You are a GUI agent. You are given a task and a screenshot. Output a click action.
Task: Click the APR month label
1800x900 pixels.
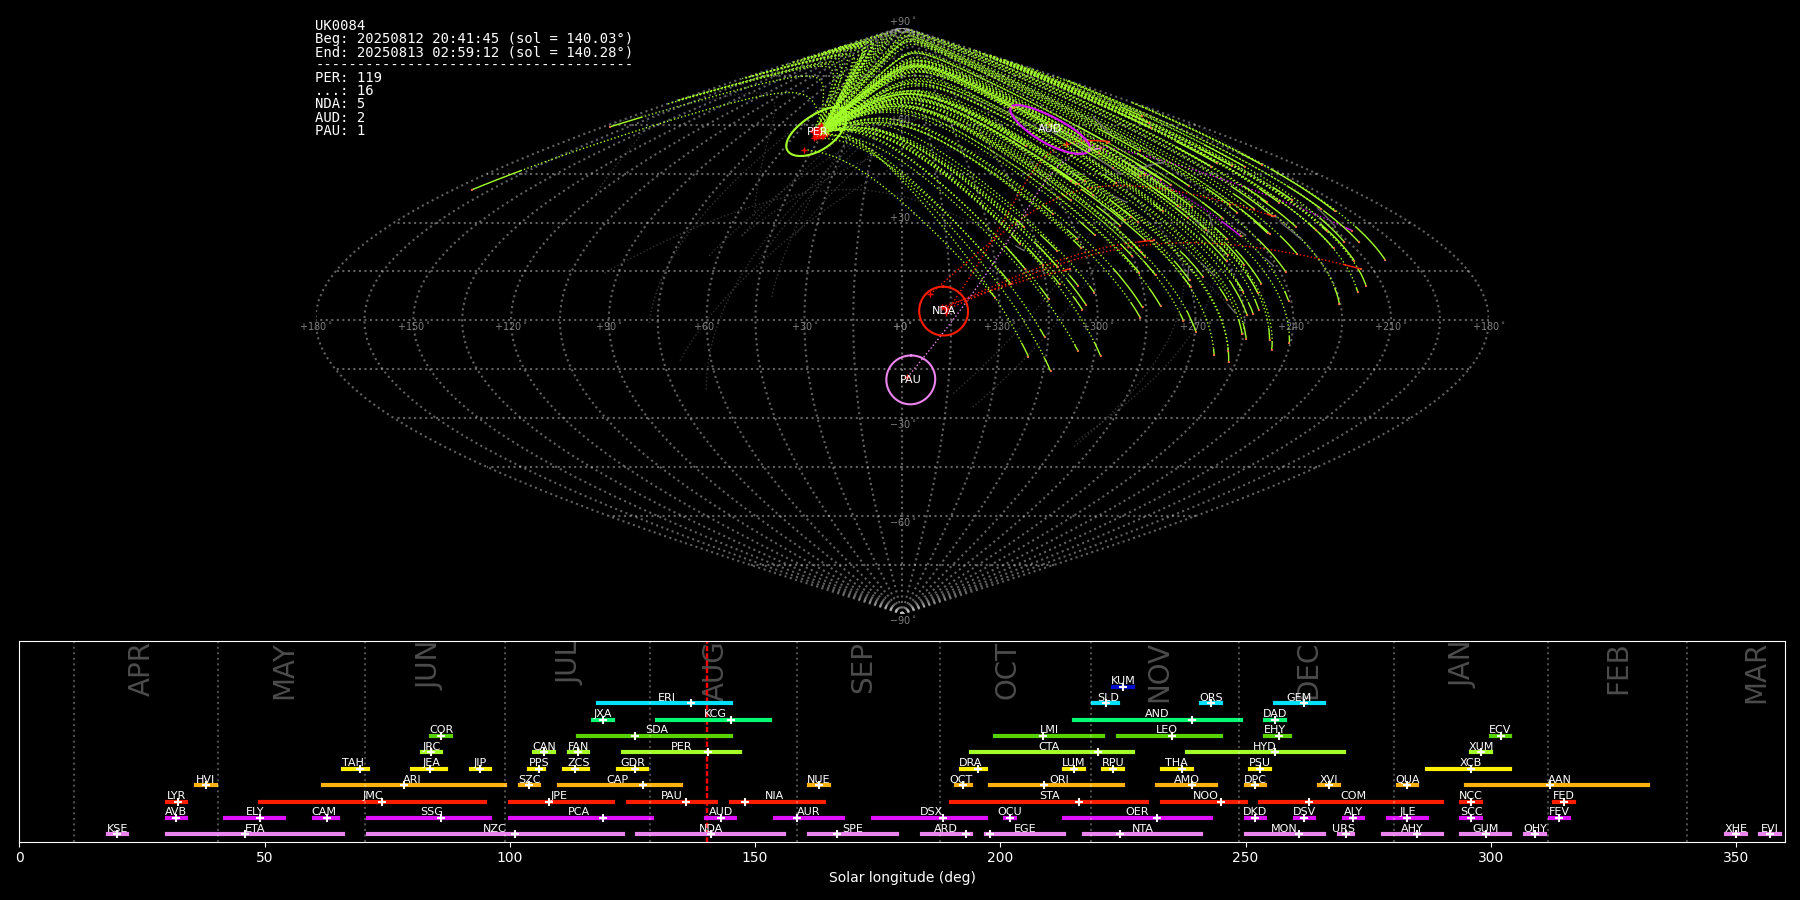(139, 670)
